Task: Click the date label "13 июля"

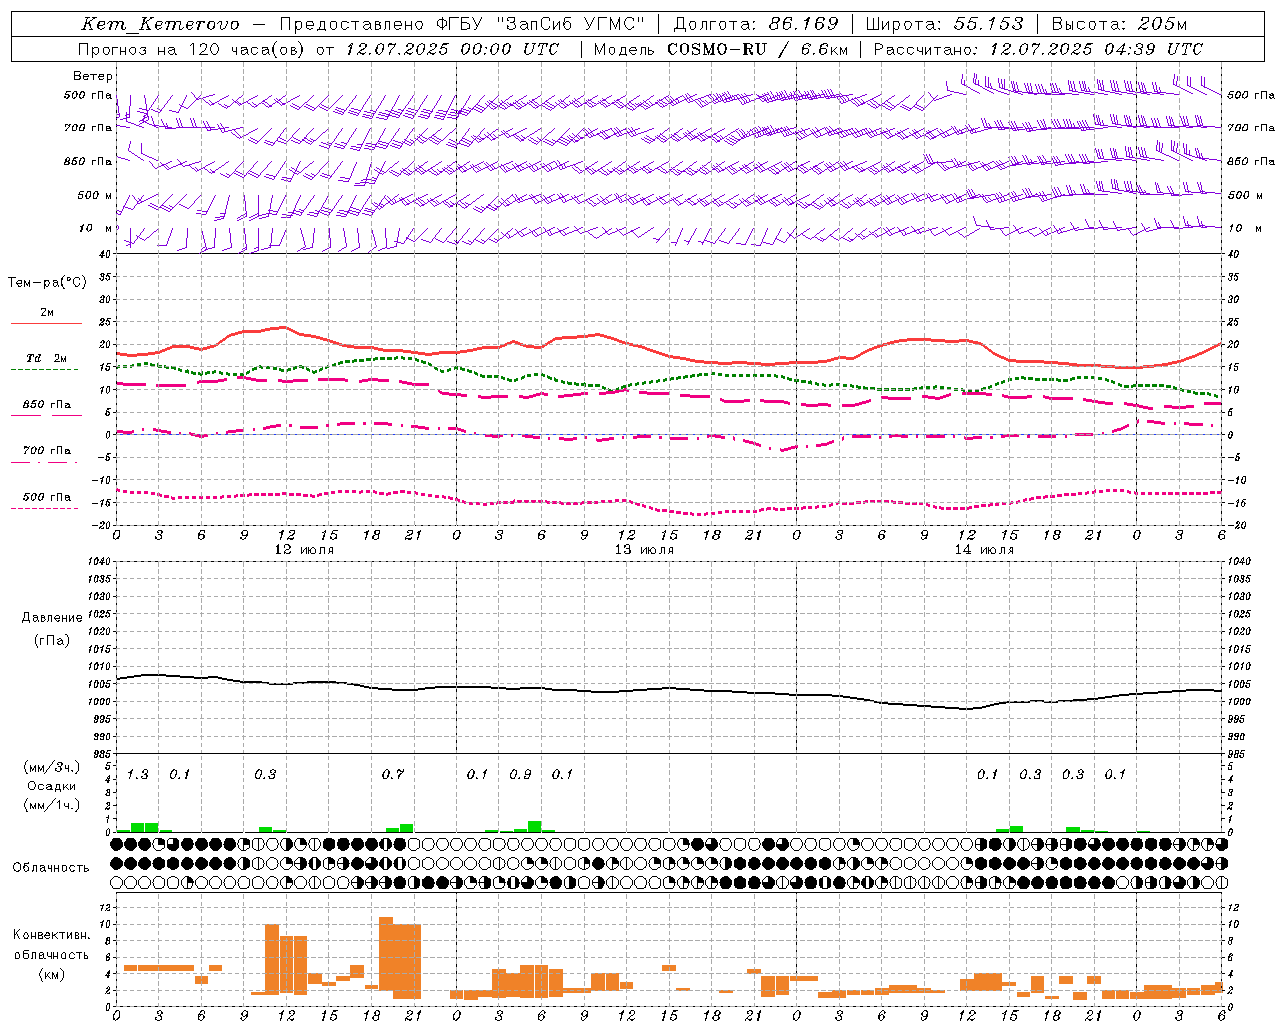Action: (x=644, y=550)
